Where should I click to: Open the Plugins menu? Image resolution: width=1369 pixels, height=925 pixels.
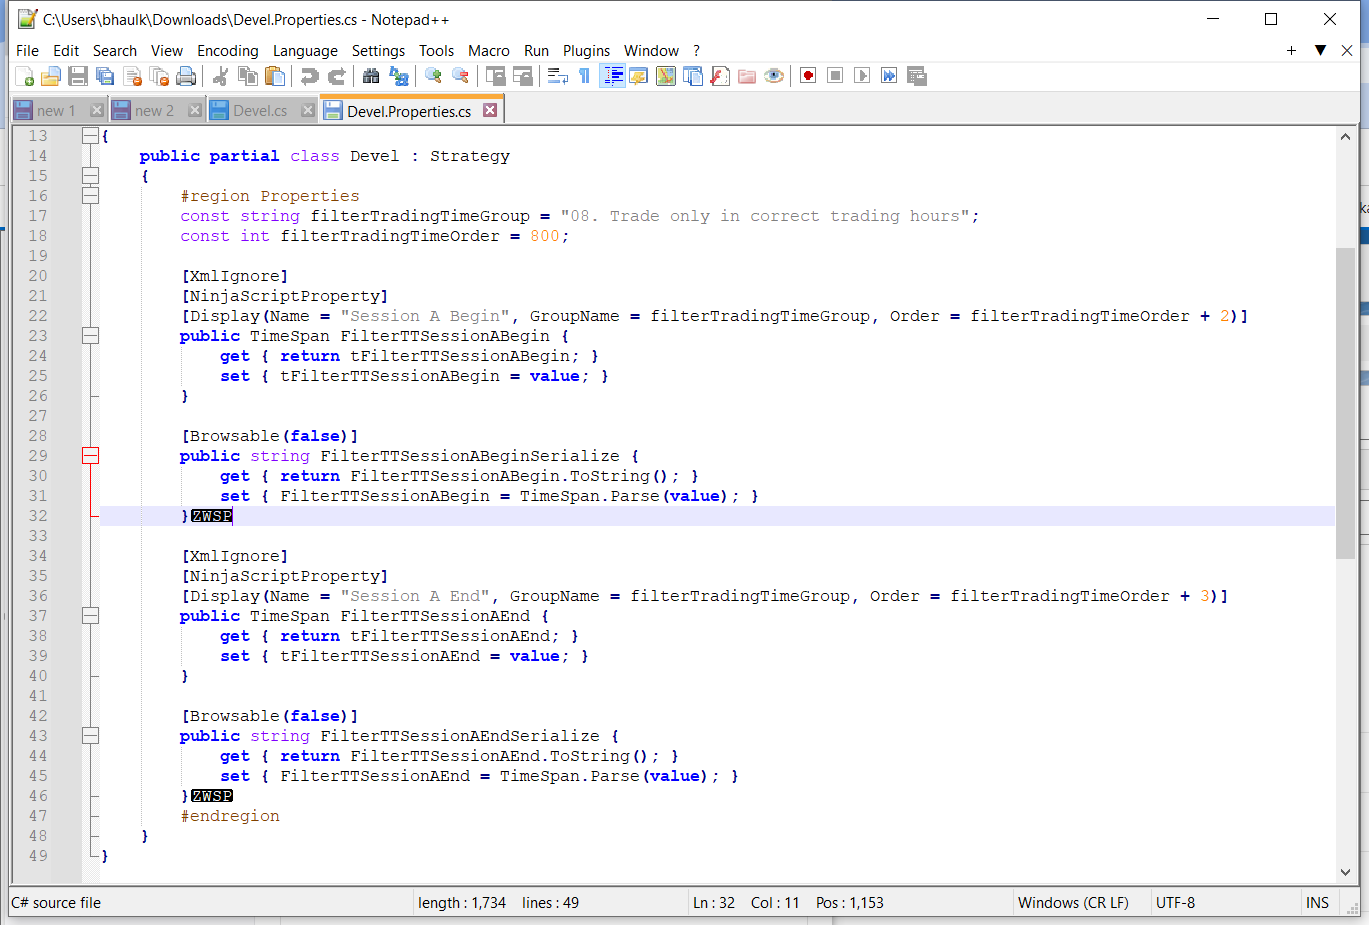[586, 51]
